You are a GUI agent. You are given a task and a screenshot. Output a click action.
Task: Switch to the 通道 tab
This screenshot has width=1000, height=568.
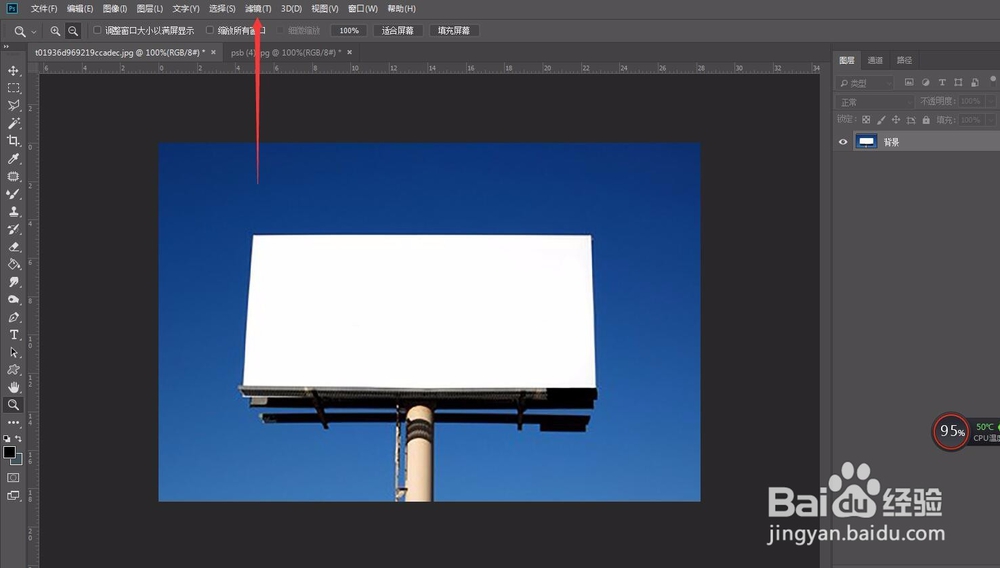tap(875, 61)
